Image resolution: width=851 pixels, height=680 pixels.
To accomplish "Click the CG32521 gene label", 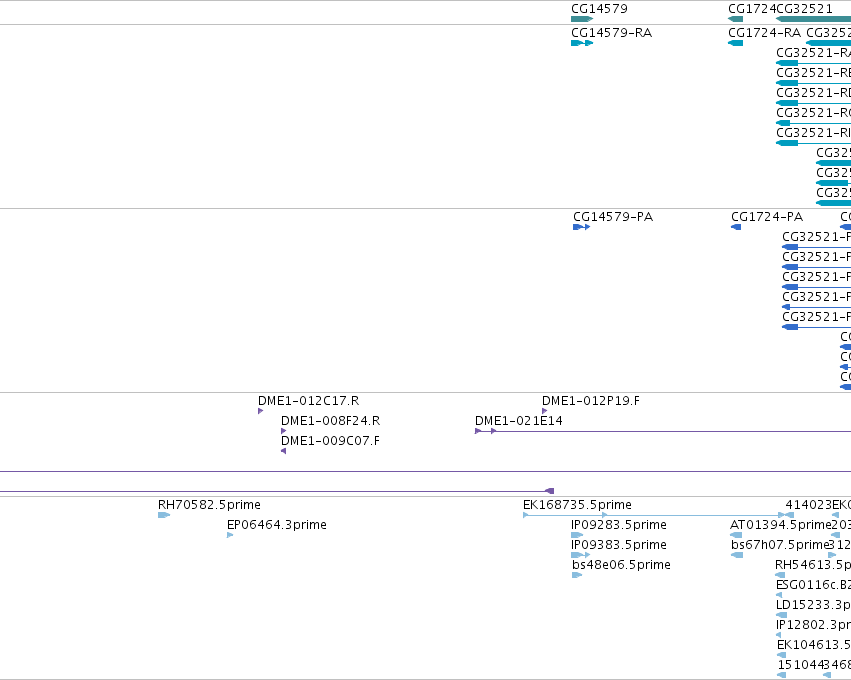I will (804, 9).
